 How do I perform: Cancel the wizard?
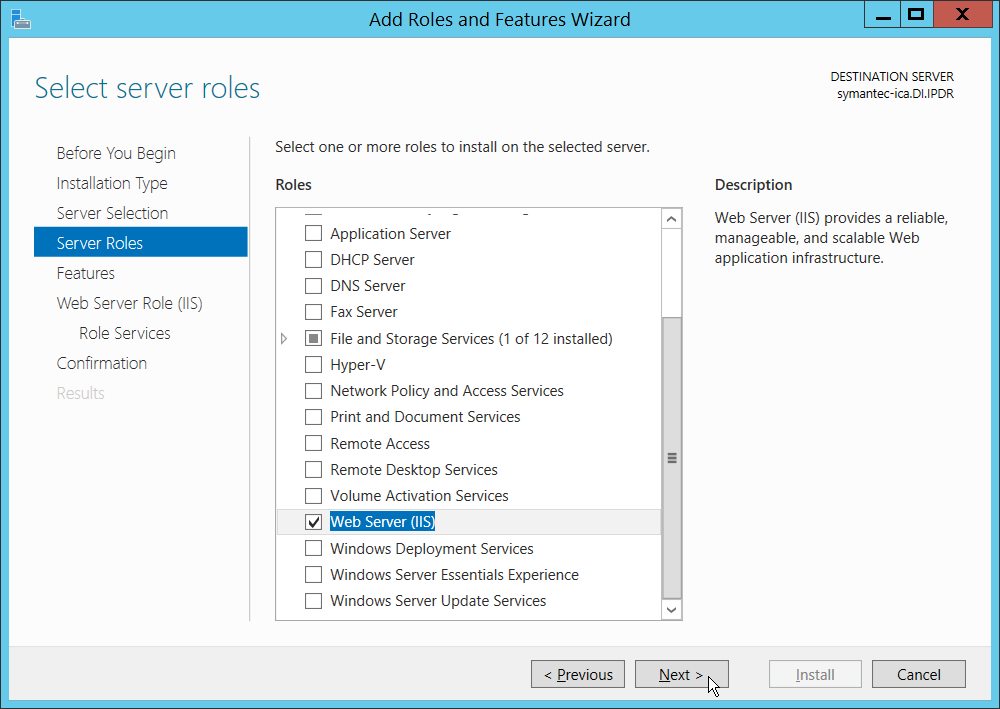[x=918, y=675]
